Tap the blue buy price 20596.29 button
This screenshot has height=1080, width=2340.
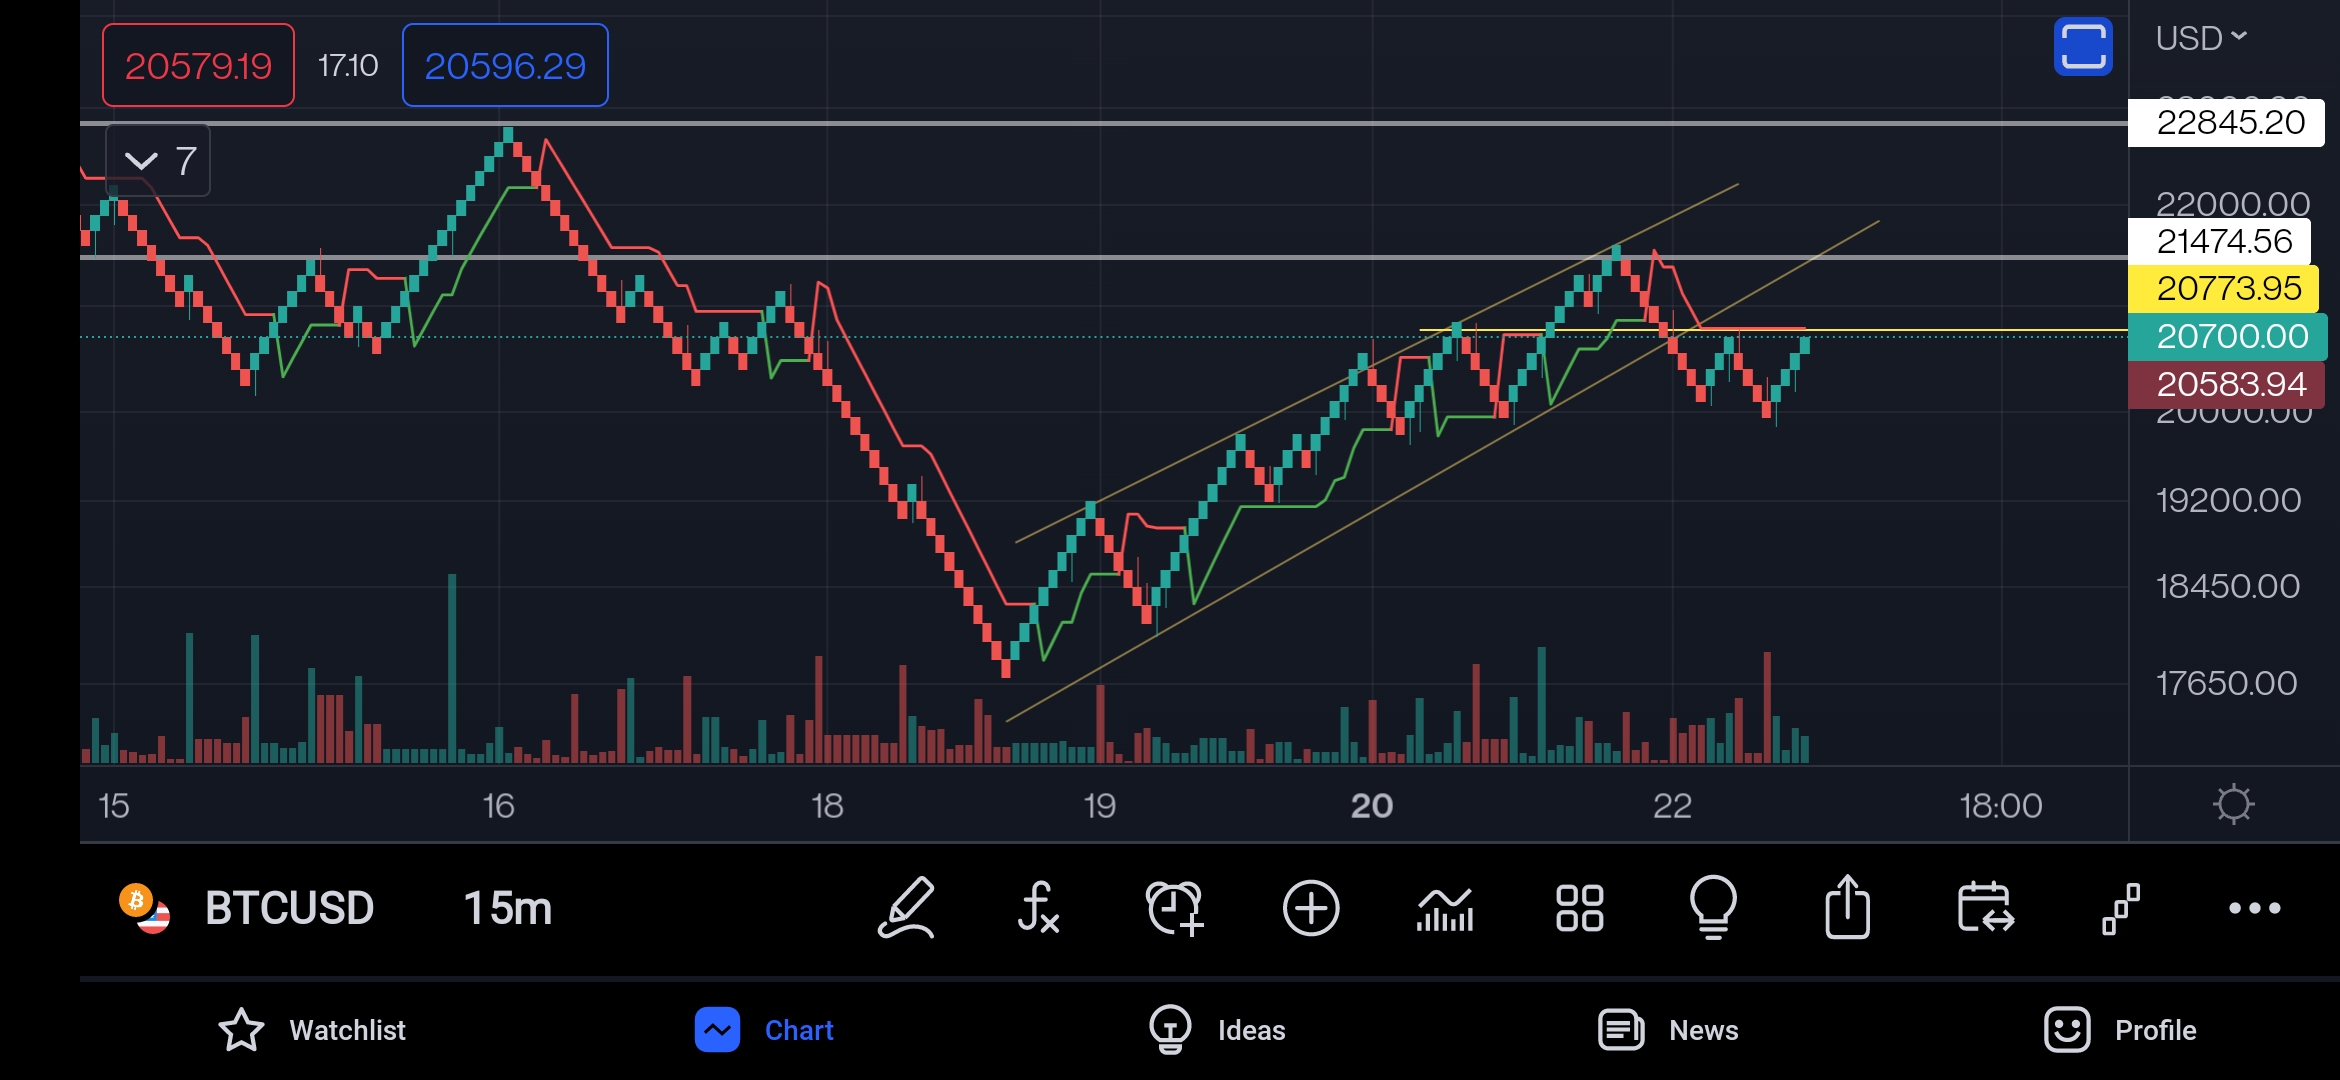click(505, 66)
